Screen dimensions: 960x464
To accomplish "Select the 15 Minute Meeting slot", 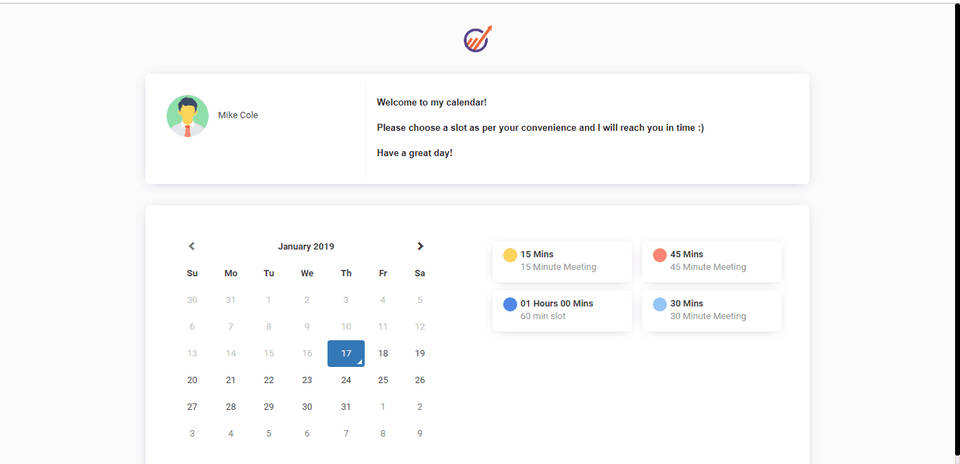I will [562, 261].
